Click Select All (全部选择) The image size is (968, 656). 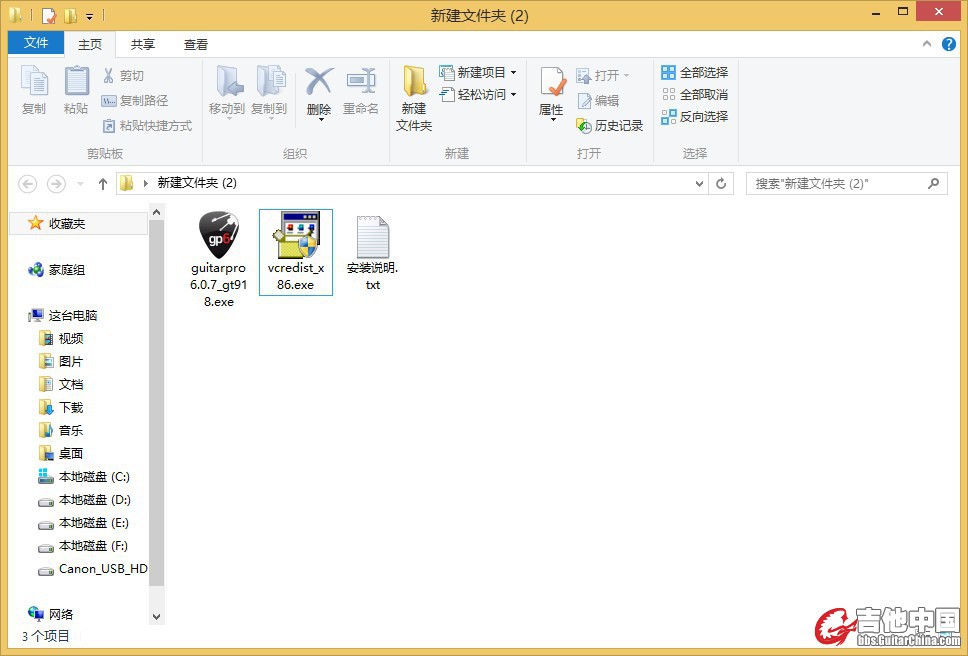694,72
